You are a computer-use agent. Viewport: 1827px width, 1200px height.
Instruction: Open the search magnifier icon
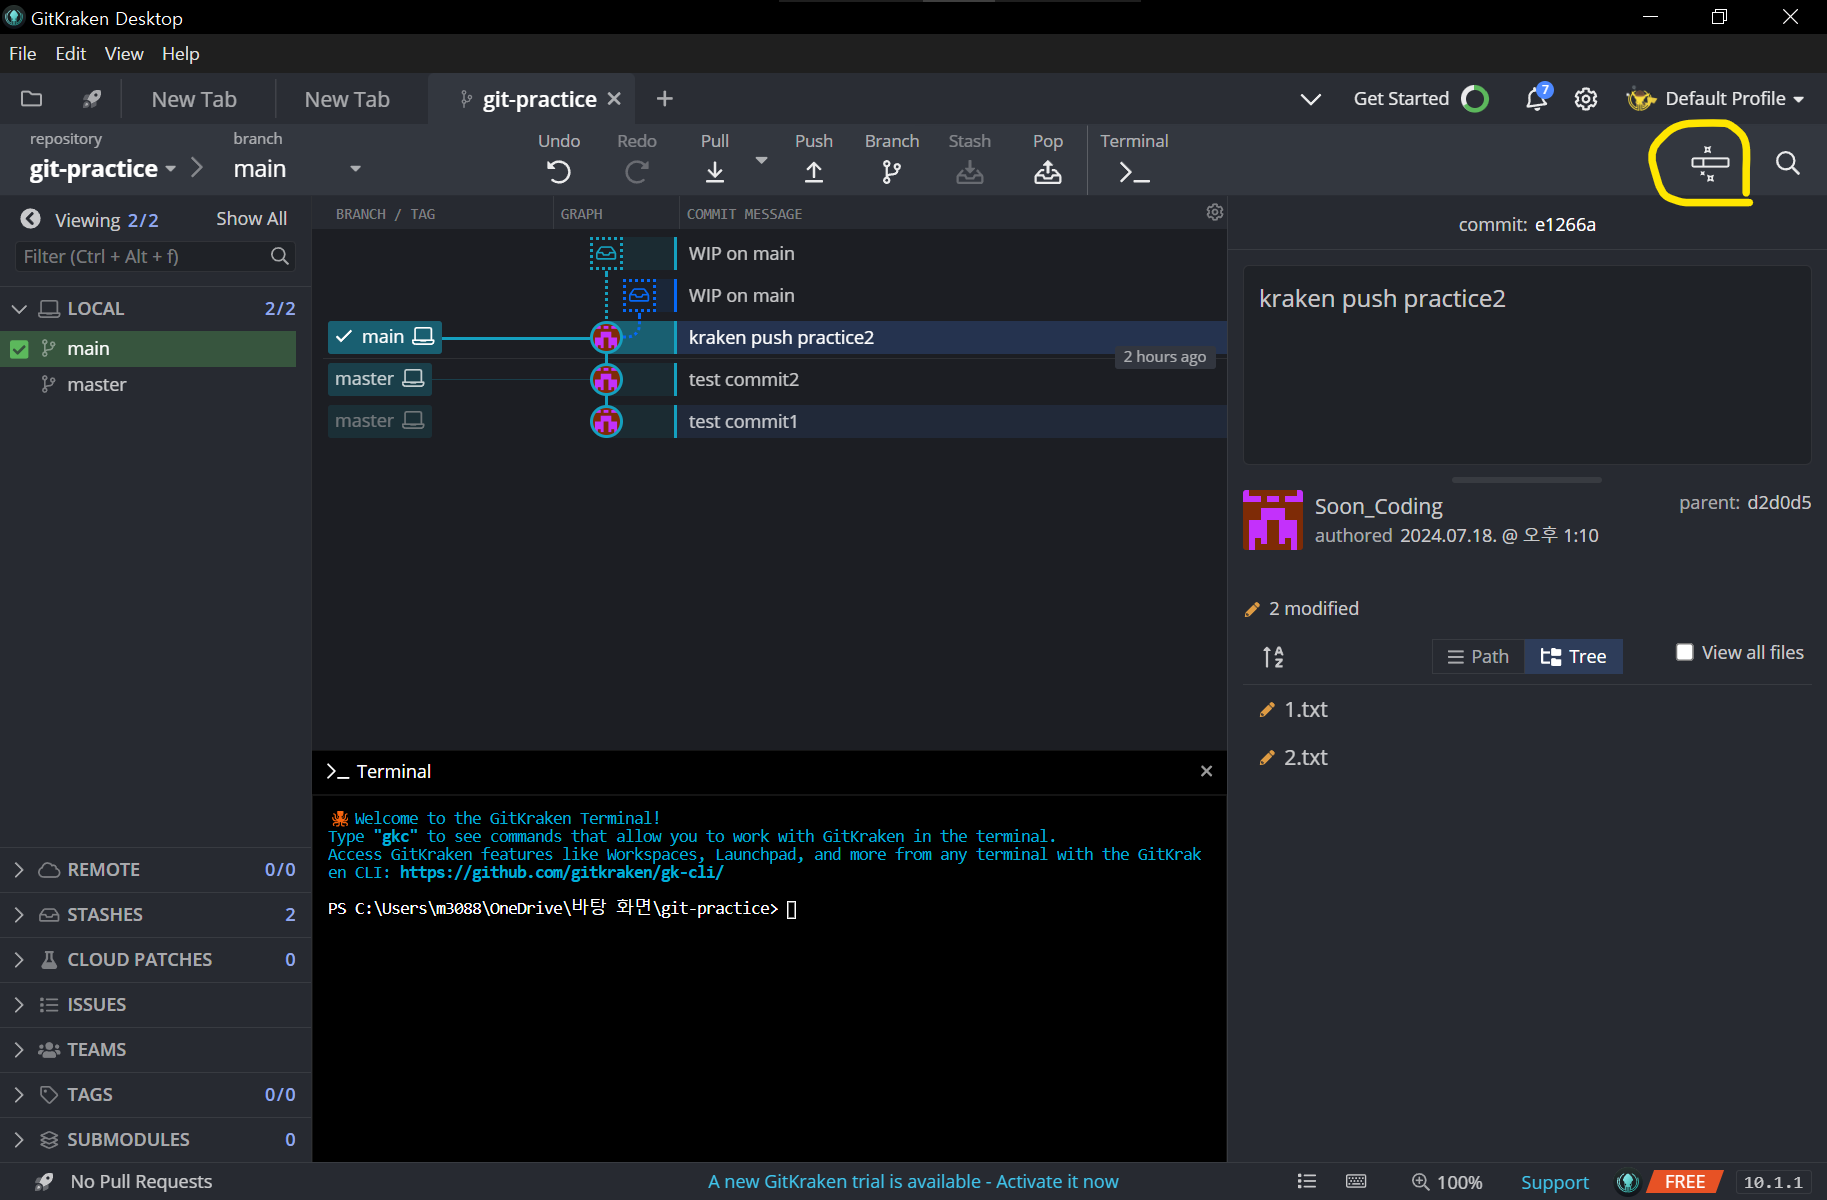click(1788, 163)
